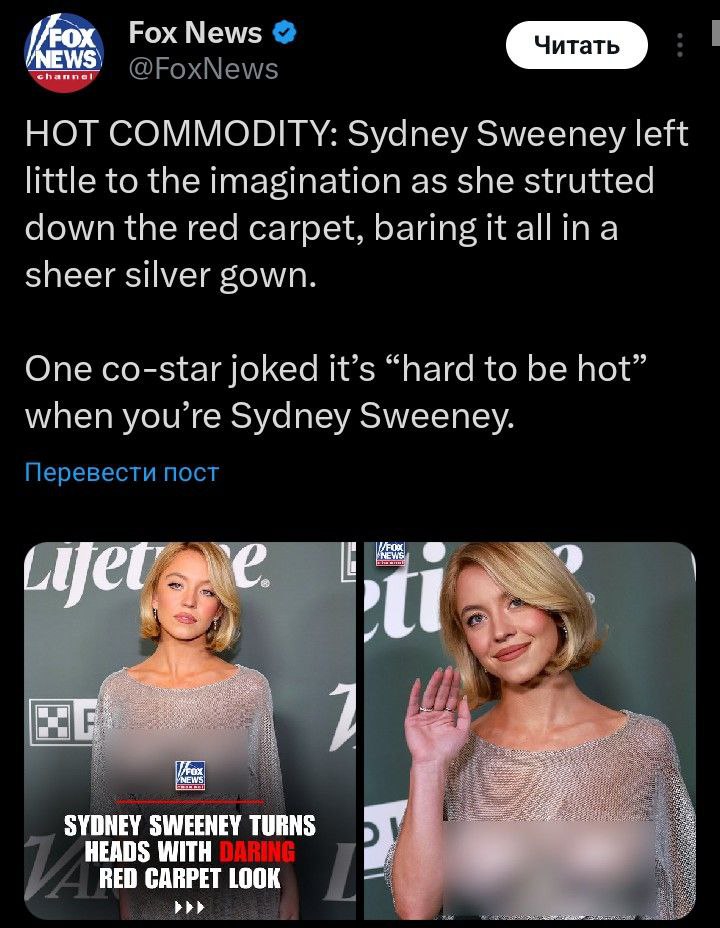720x928 pixels.
Task: Click Fox News logo above headline caption
Action: pos(191,775)
